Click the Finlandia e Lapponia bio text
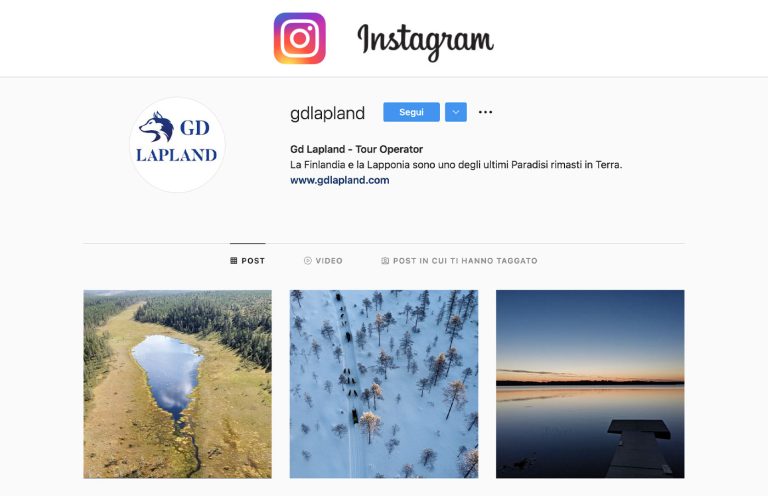The height and width of the screenshot is (496, 768). 456,165
